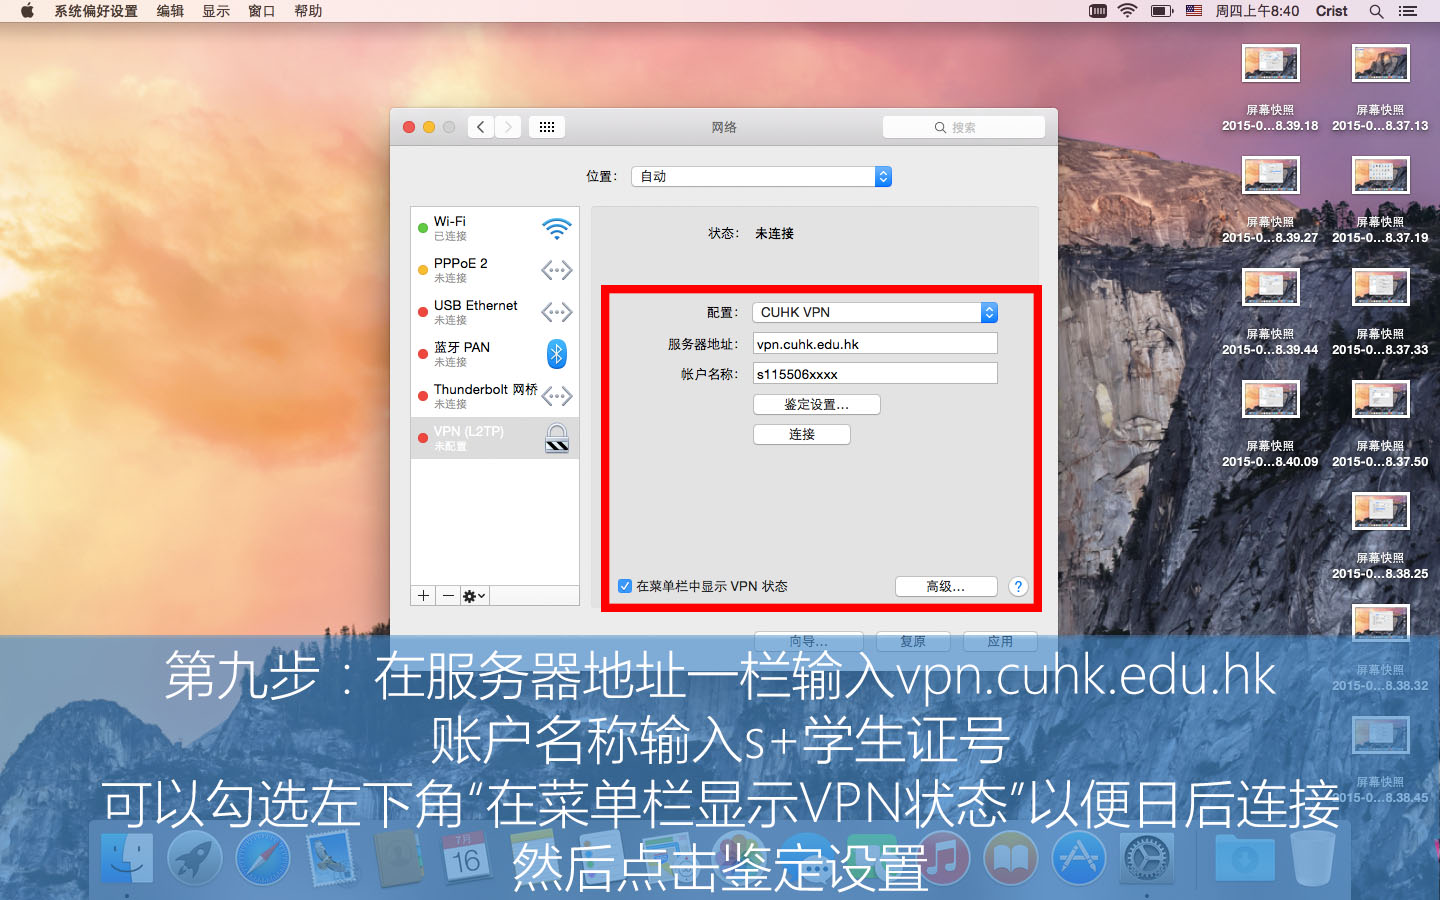Viewport: 1440px width, 900px height.
Task: Open Launchpad rocket icon in the Dock
Action: click(195, 858)
